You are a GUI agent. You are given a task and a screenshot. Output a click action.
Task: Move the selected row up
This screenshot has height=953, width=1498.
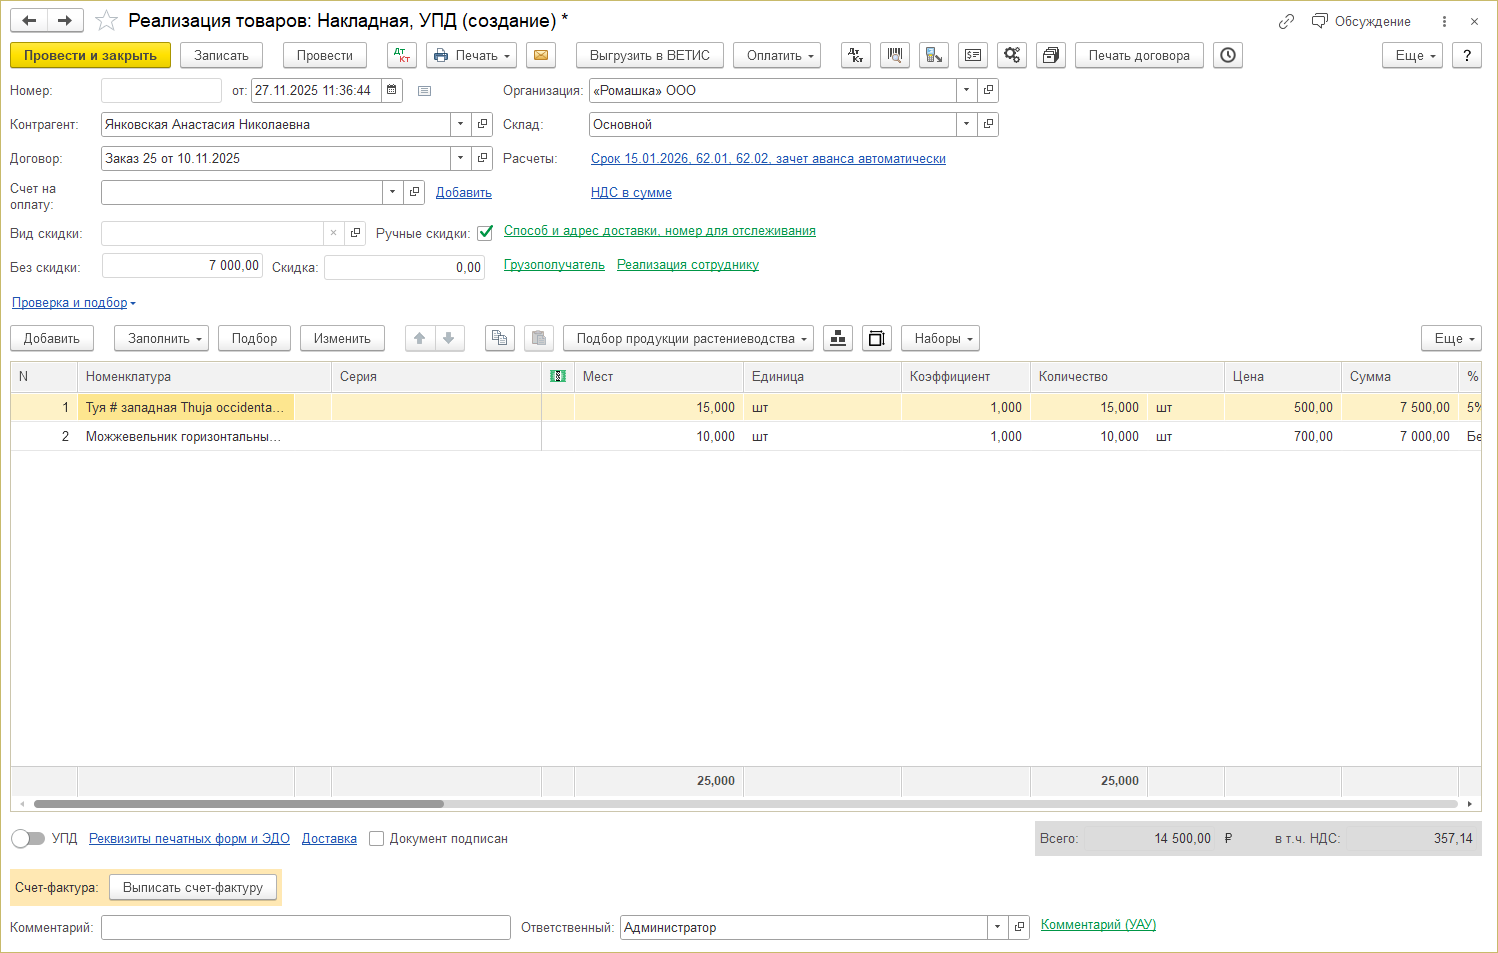(420, 339)
